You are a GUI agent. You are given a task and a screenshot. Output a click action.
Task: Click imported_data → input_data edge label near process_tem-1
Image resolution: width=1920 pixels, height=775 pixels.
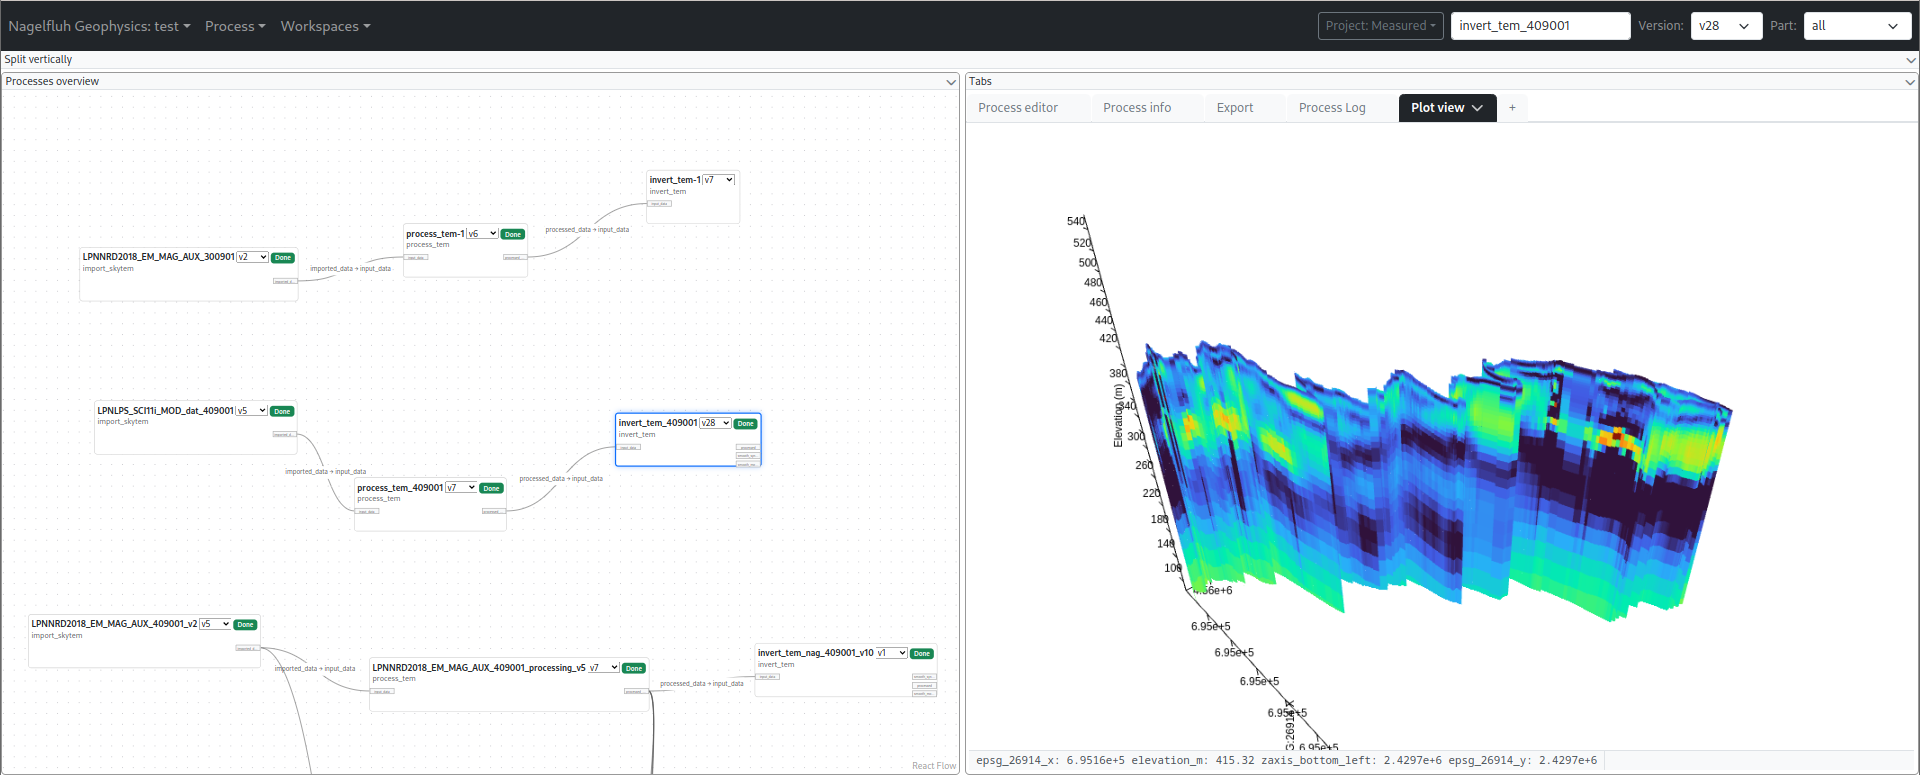click(350, 269)
